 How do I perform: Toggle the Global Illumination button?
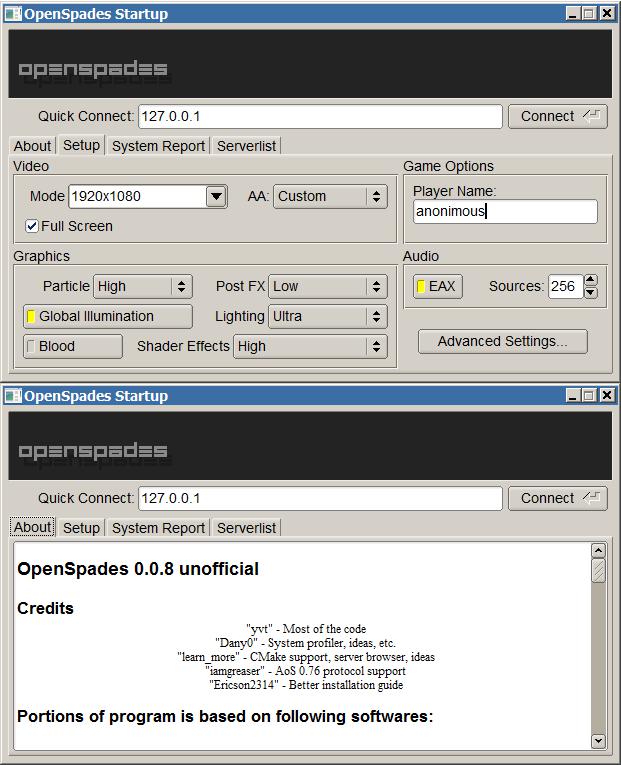[x=108, y=317]
